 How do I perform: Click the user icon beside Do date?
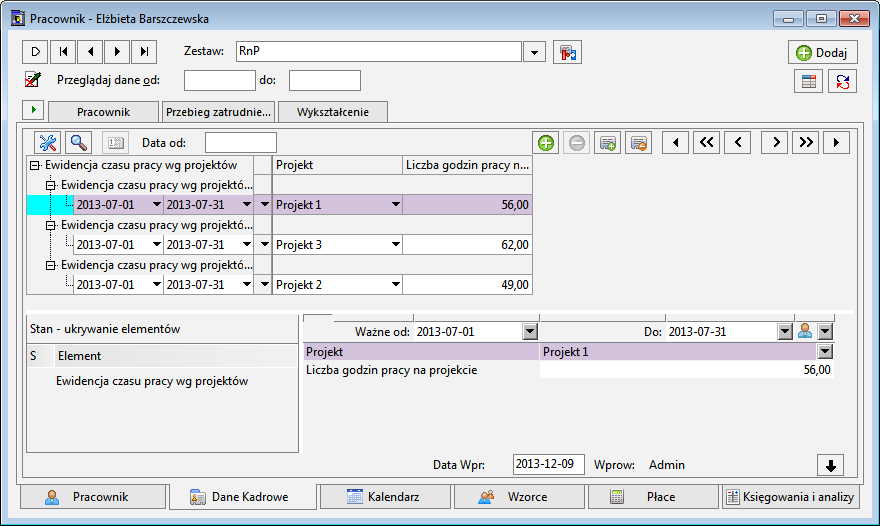[x=805, y=332]
